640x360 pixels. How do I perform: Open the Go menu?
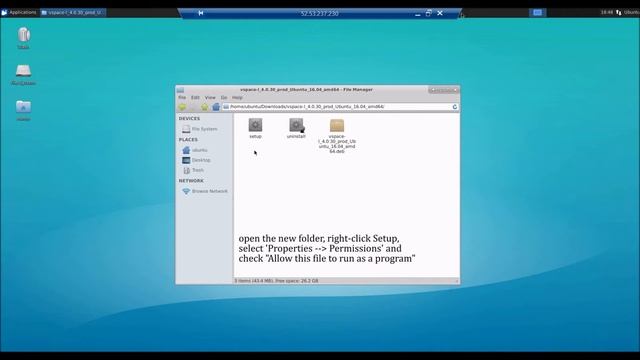224,98
